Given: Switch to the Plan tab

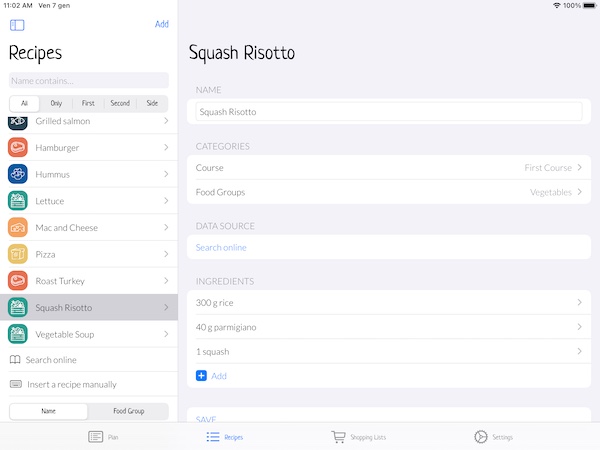Looking at the screenshot, I should [x=103, y=437].
